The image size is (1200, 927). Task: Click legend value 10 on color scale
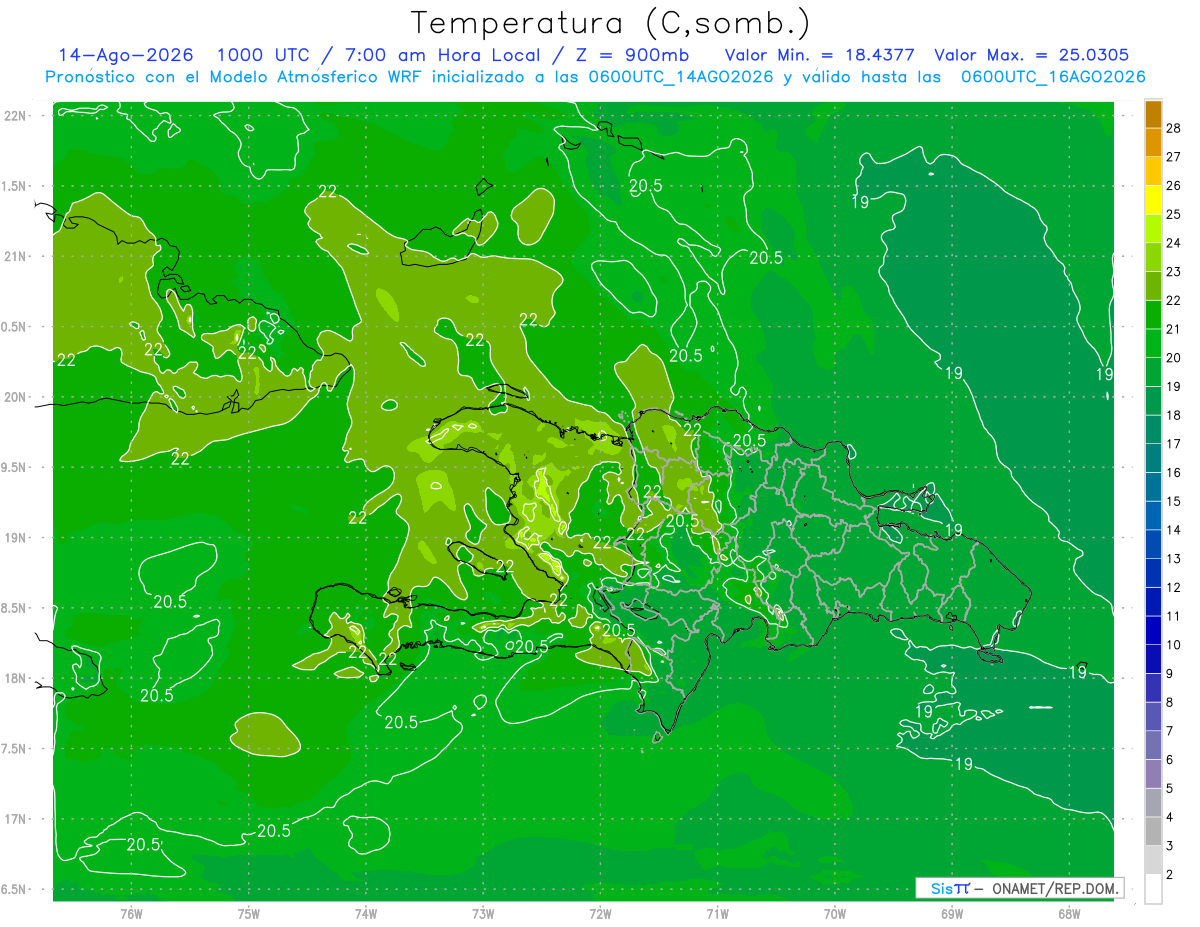point(1174,645)
